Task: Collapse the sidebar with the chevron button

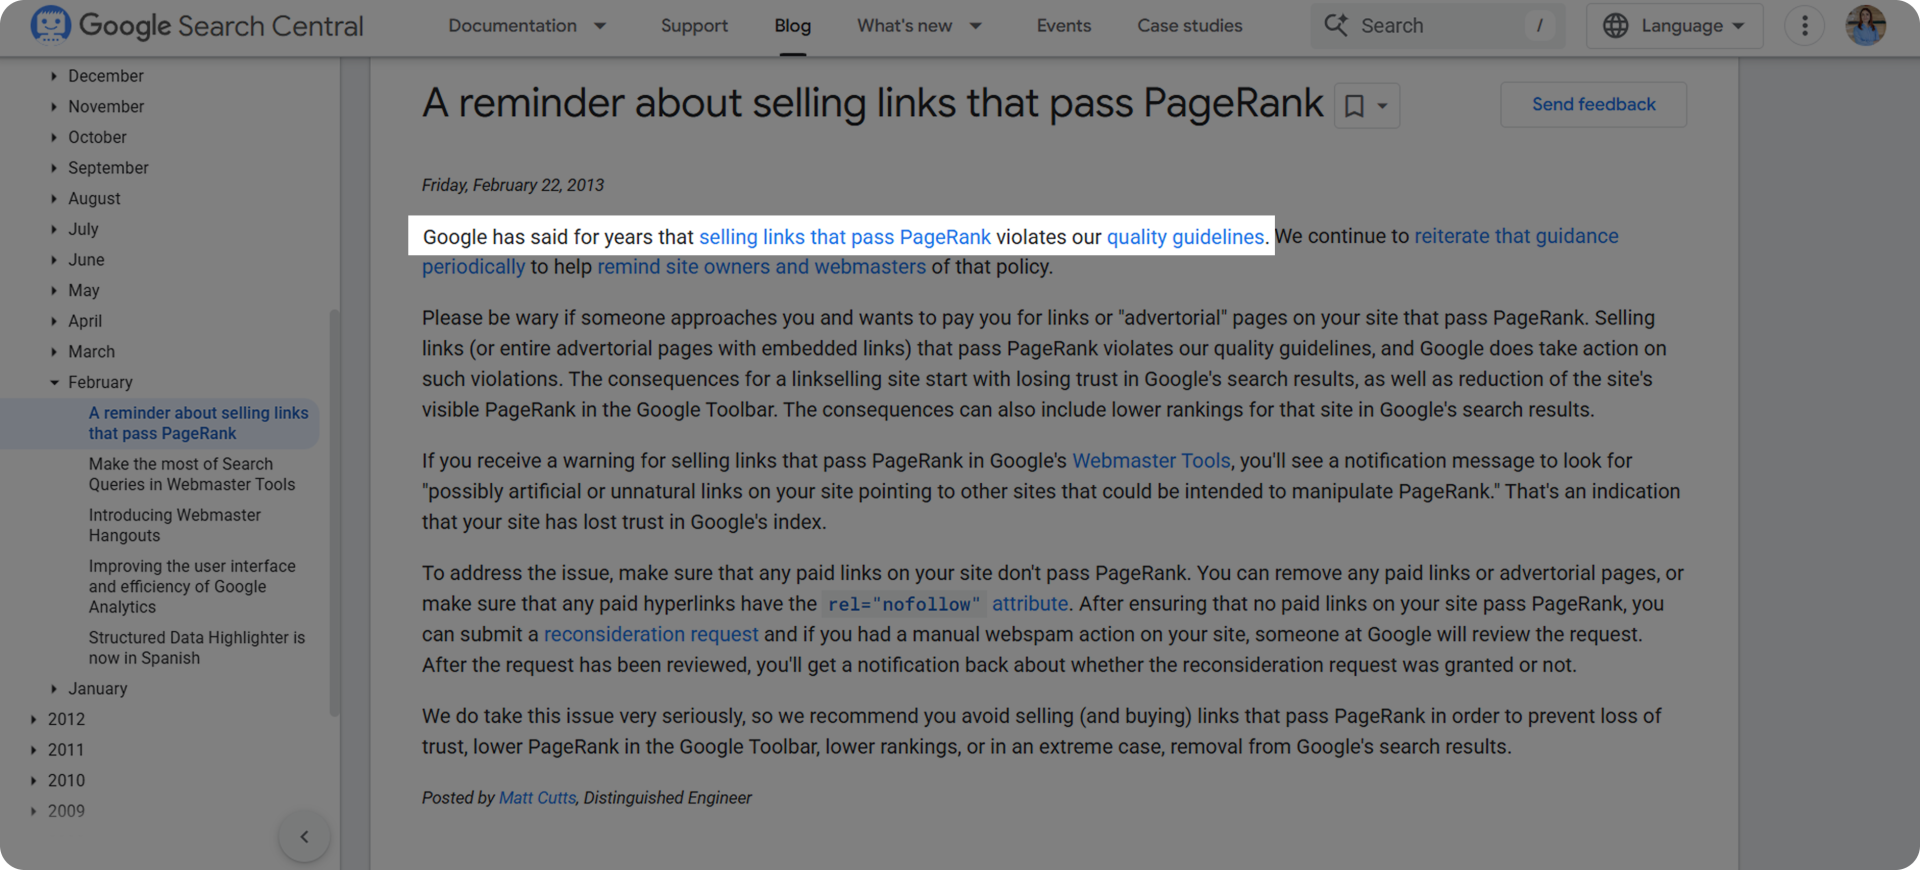Action: click(x=304, y=837)
